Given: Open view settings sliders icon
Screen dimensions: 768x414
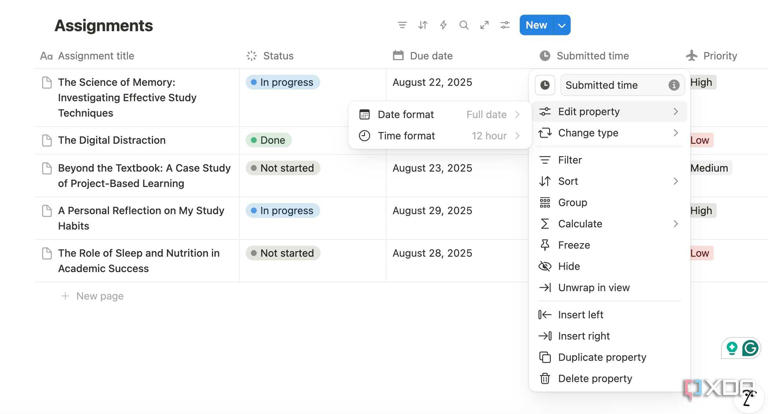Looking at the screenshot, I should (x=504, y=25).
